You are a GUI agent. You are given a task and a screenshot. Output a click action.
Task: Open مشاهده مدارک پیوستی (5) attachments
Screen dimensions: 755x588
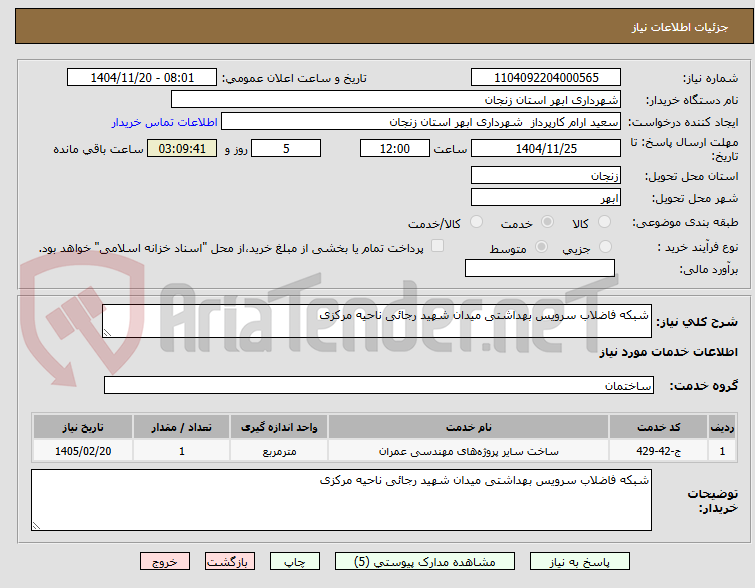(x=425, y=562)
